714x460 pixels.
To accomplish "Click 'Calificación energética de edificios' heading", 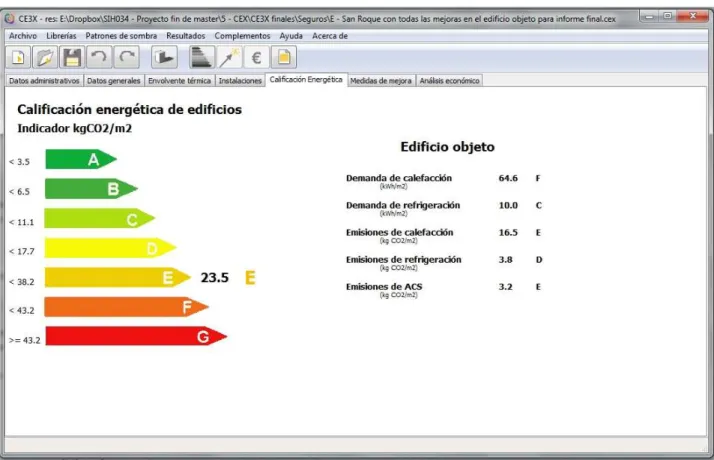I will click(129, 109).
